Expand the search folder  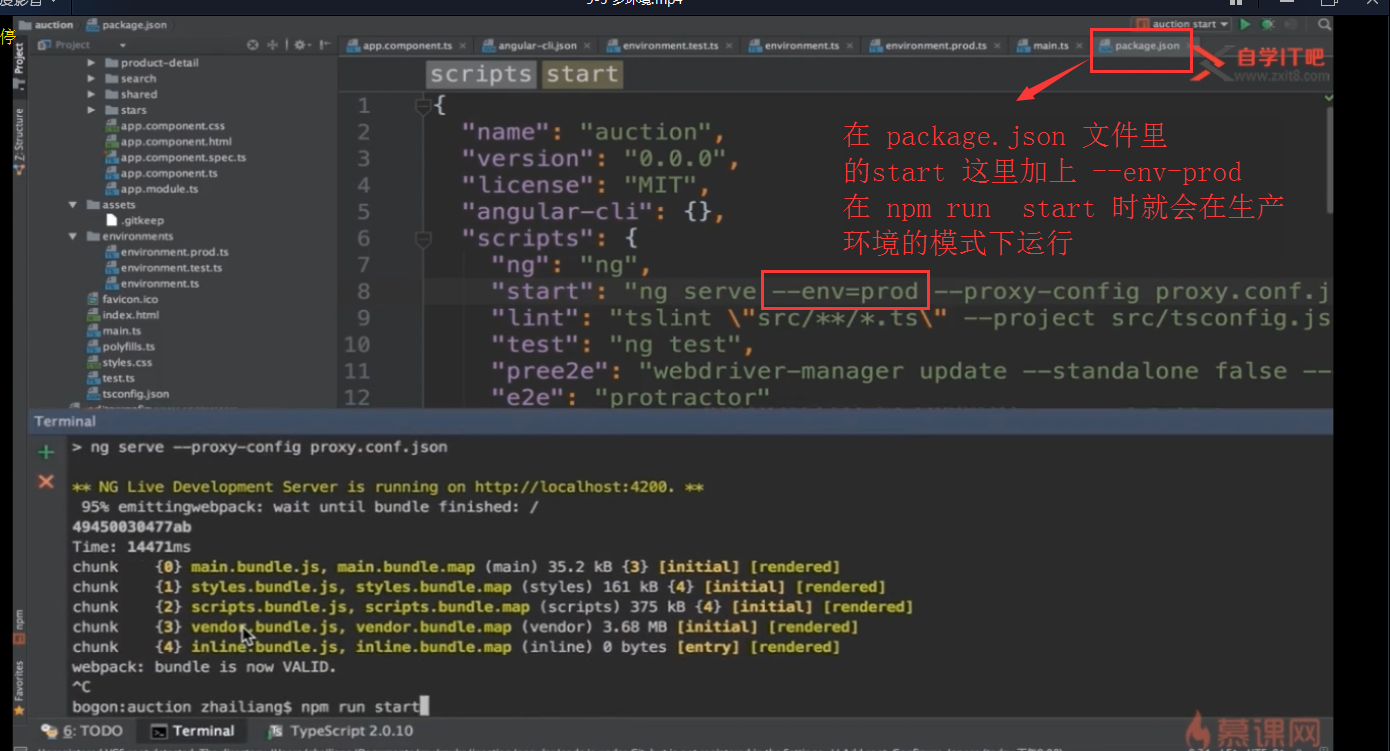pos(91,79)
